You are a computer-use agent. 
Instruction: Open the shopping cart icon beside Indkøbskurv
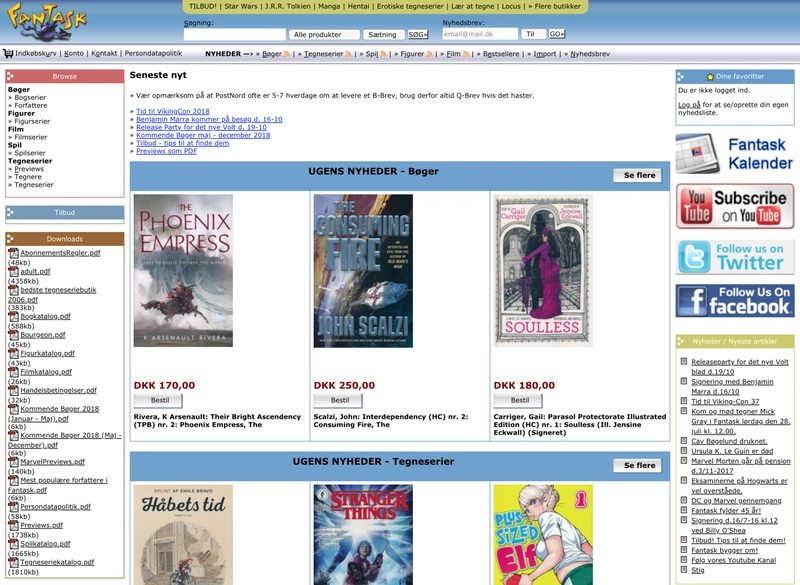8,54
